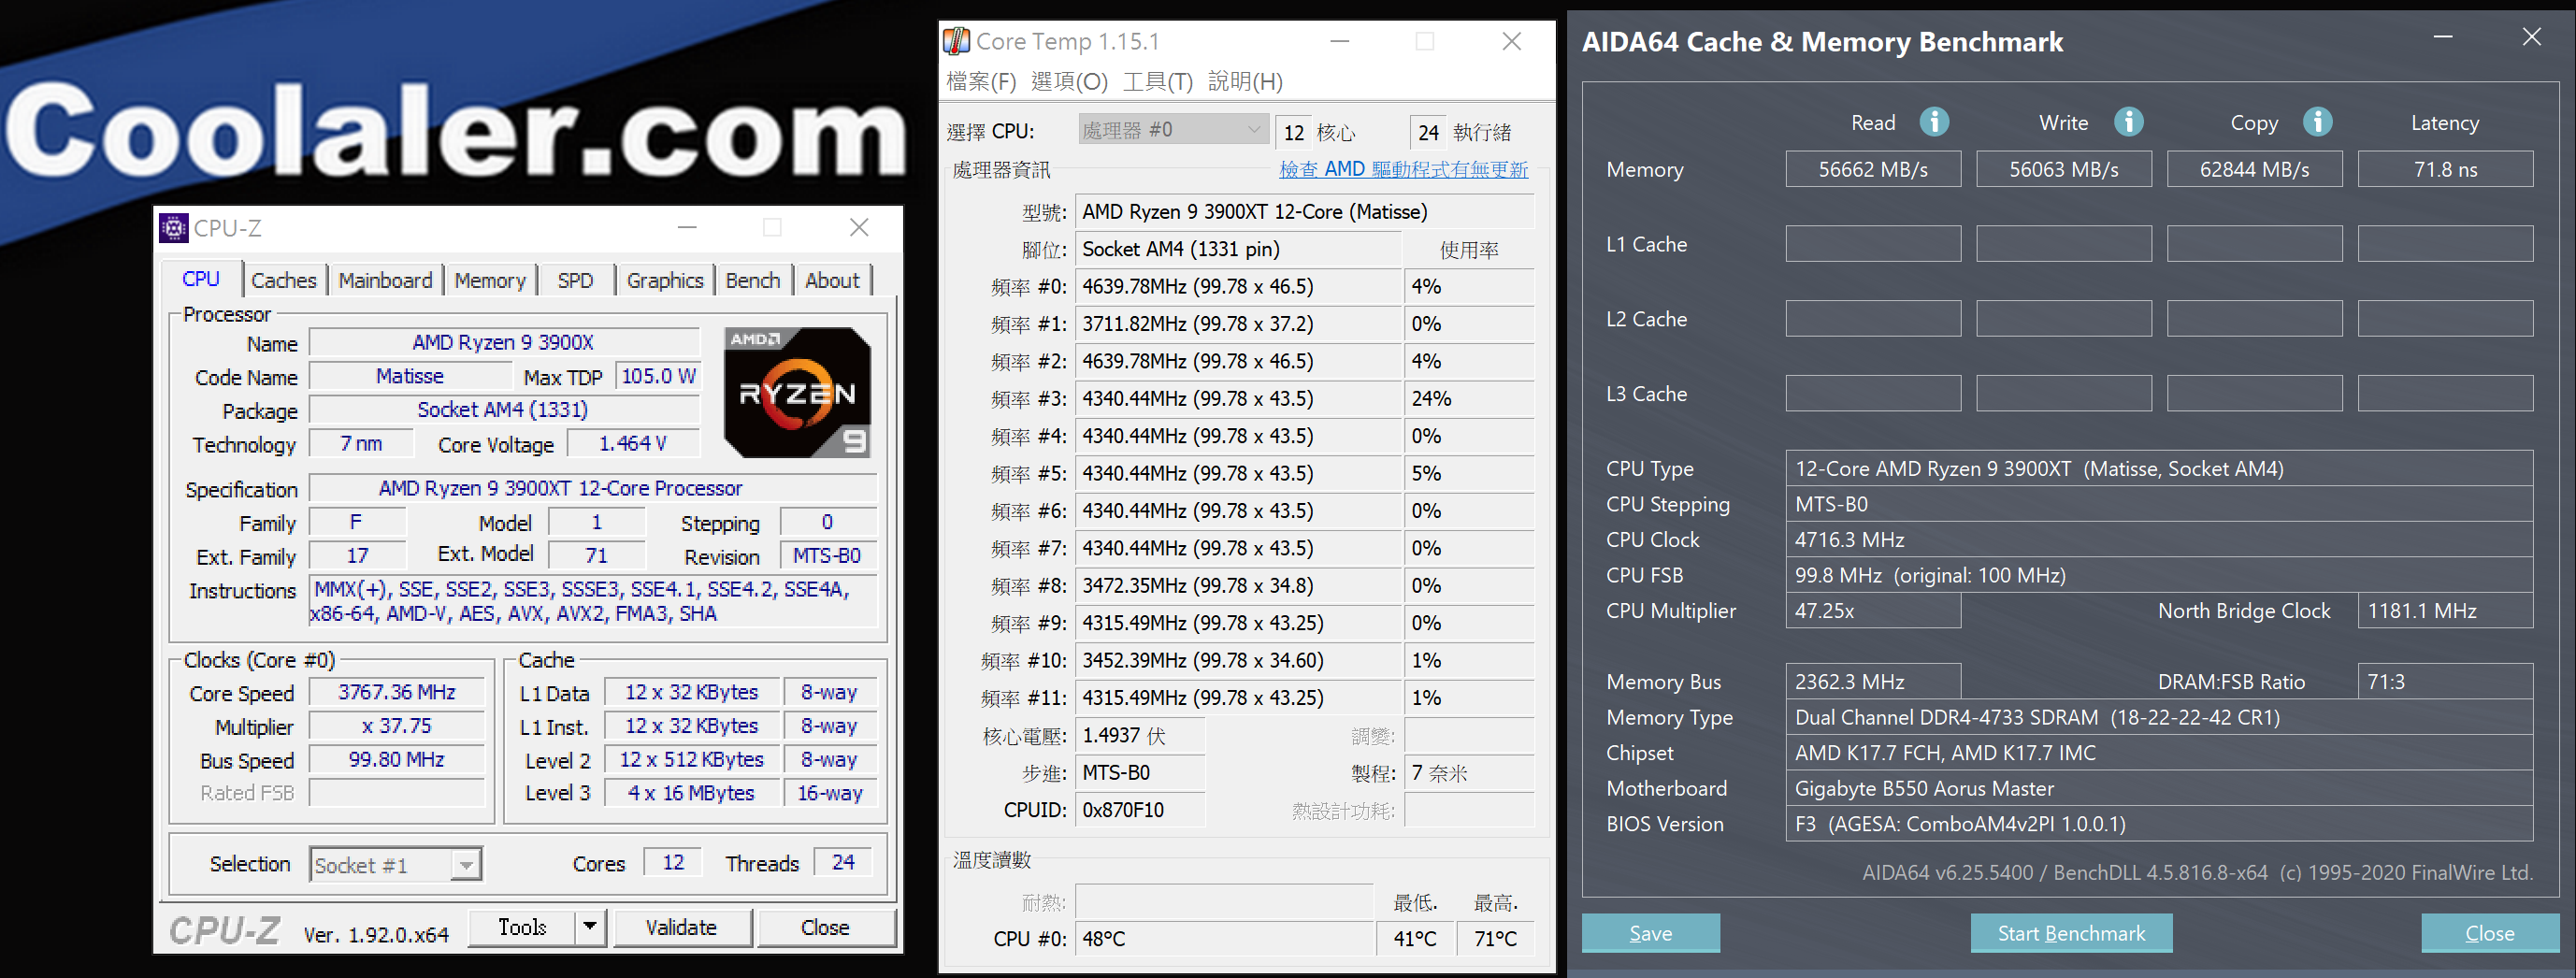This screenshot has height=978, width=2576.
Task: Click Start Benchmark in AIDA64
Action: 2071,933
